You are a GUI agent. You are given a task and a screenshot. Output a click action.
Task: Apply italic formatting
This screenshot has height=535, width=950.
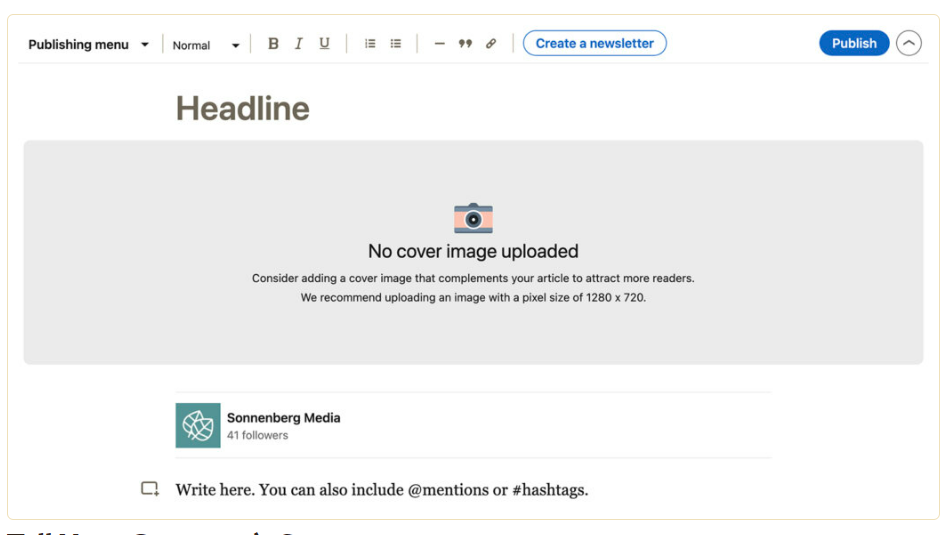click(x=298, y=44)
